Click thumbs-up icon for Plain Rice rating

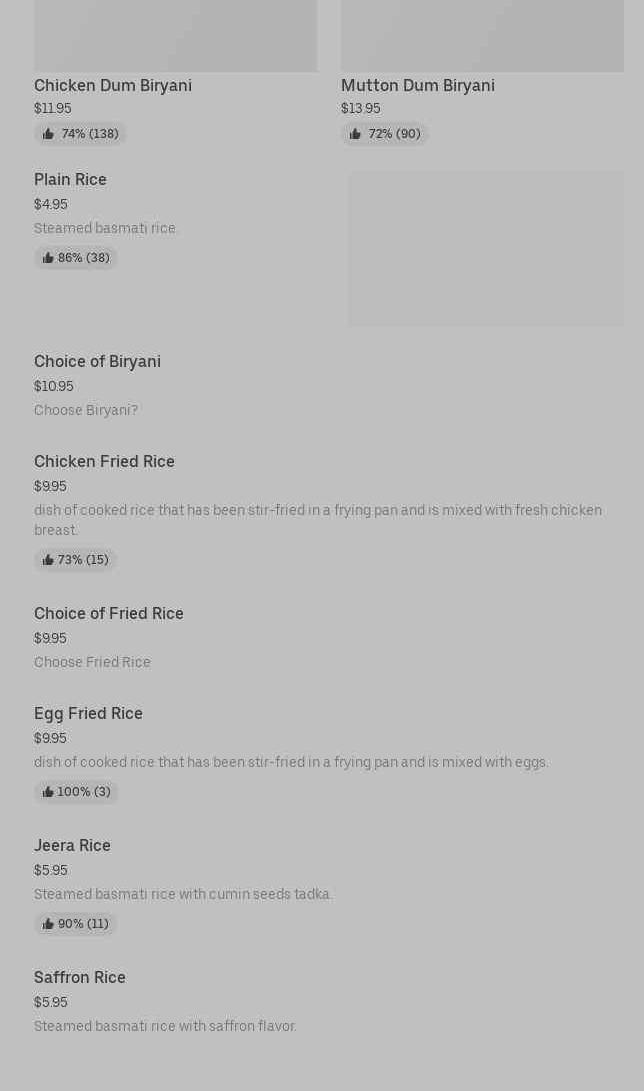(48, 258)
